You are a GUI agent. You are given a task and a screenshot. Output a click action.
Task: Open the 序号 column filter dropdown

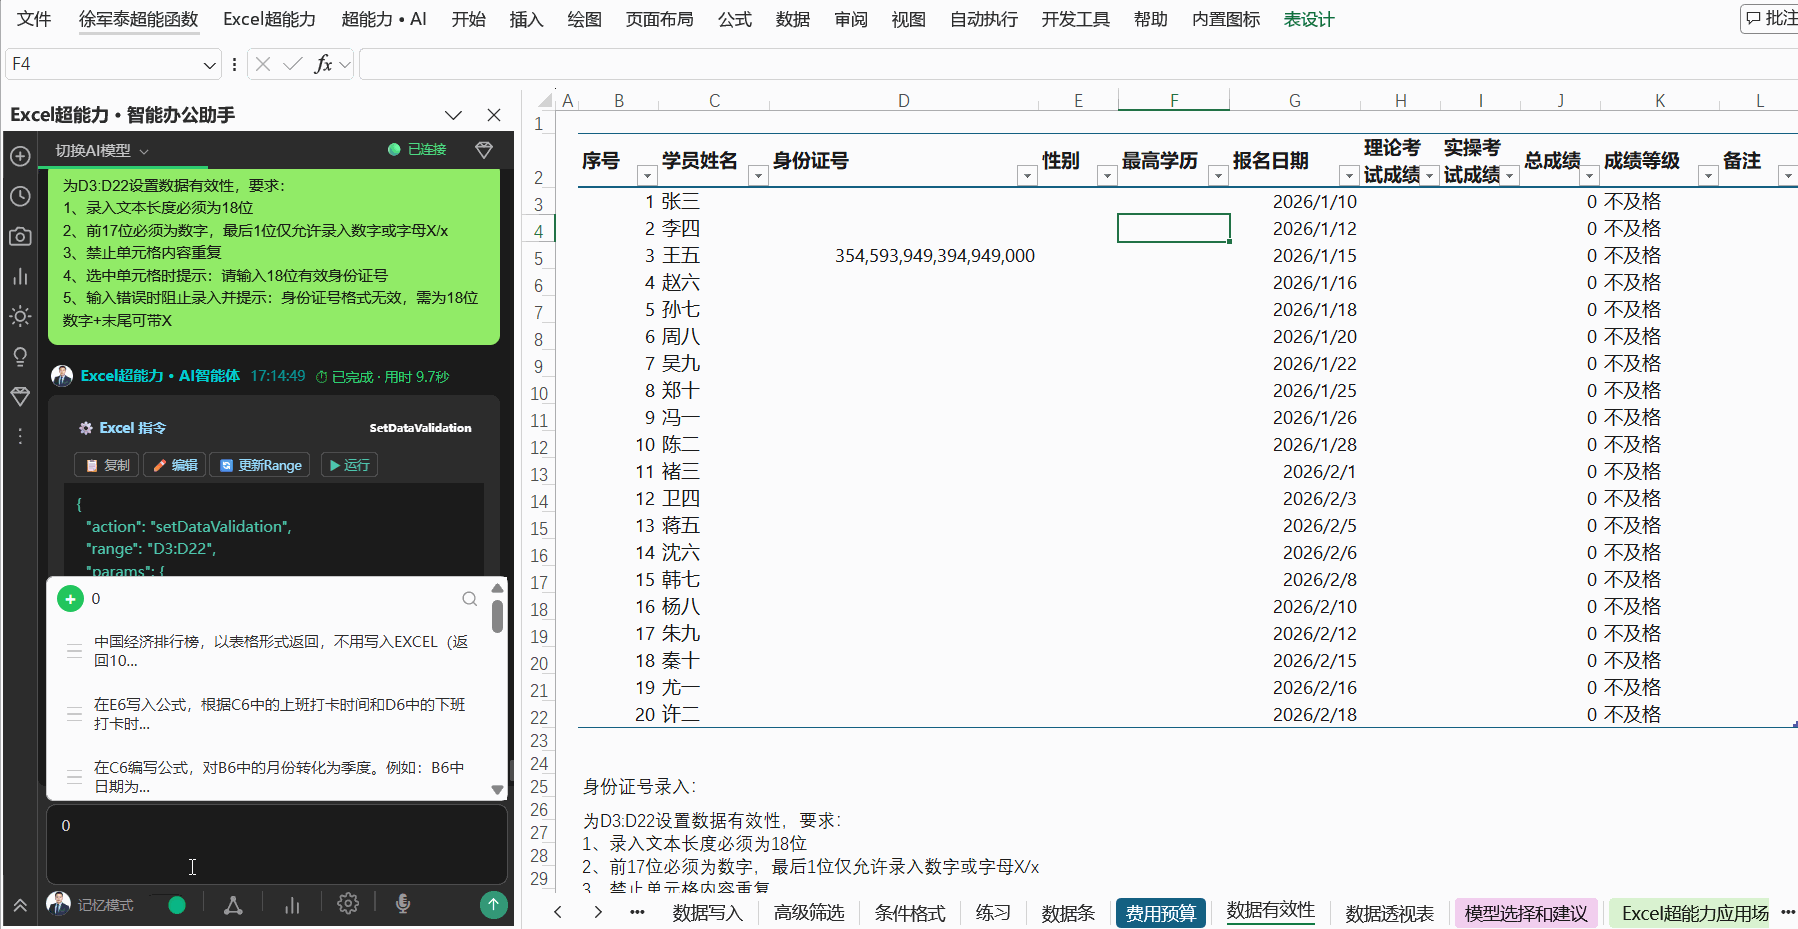click(647, 176)
